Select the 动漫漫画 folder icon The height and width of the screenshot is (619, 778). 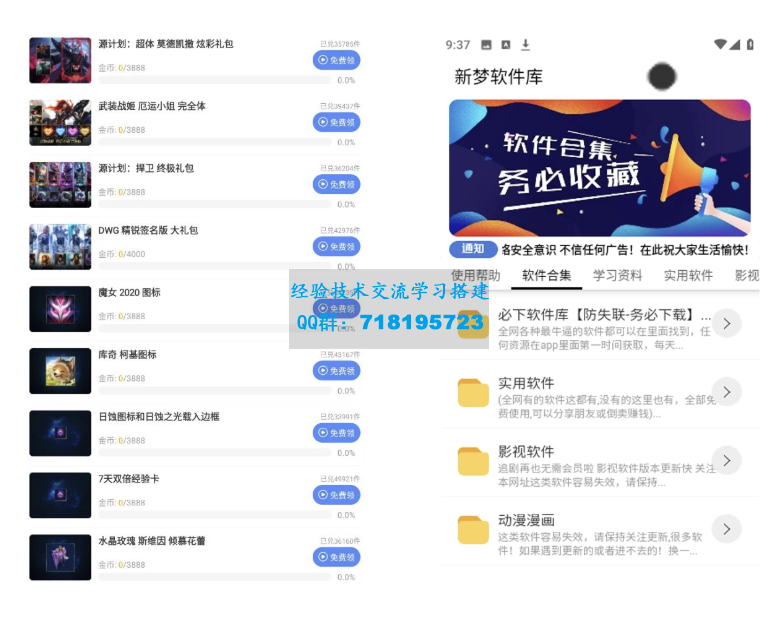click(x=473, y=529)
